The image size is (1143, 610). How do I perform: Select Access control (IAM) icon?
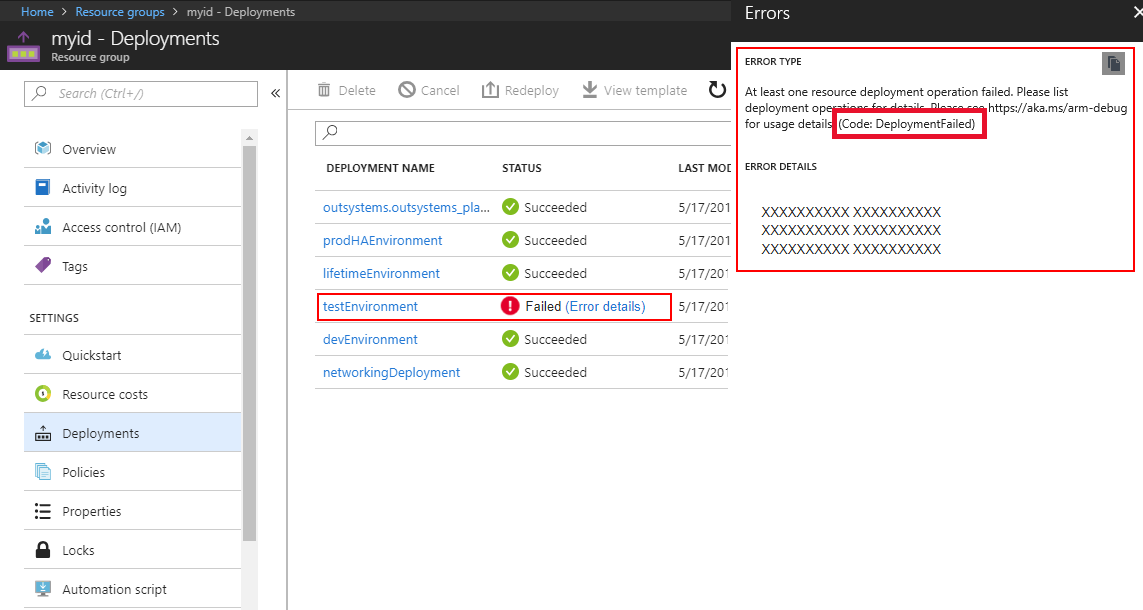point(41,226)
